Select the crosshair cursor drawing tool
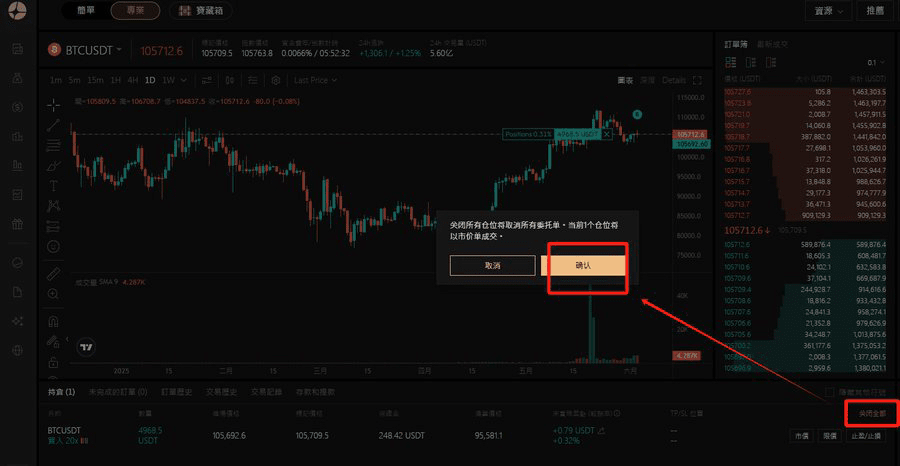900x466 pixels. [53, 104]
